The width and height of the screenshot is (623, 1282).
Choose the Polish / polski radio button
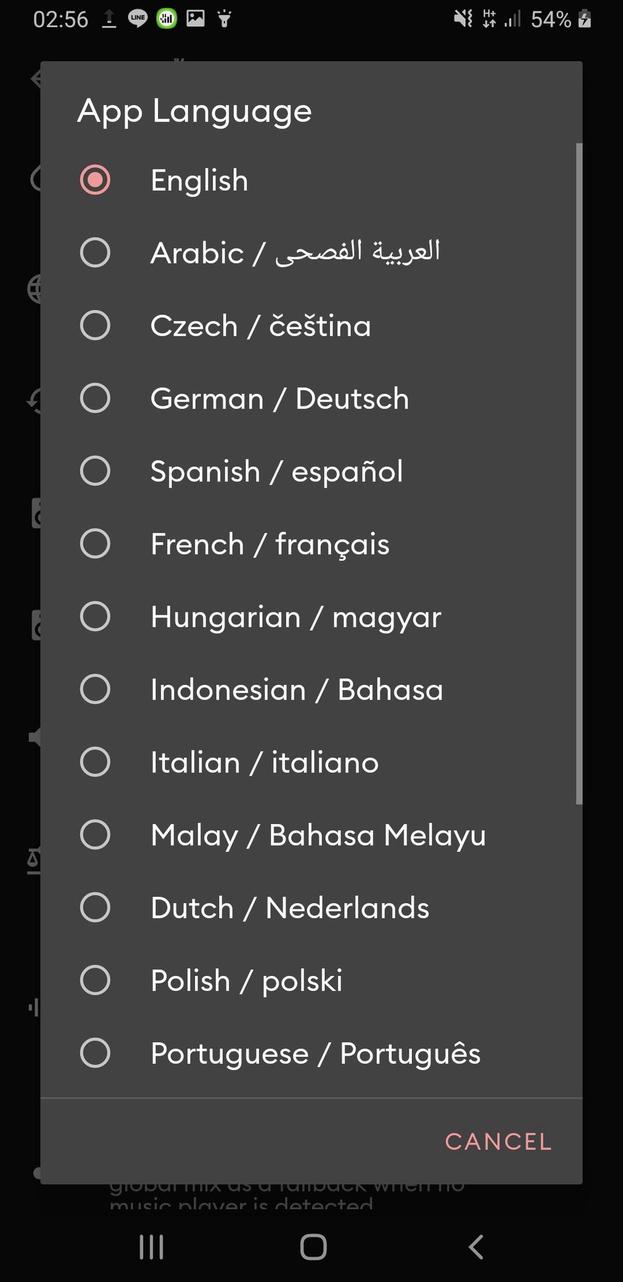pyautogui.click(x=95, y=980)
